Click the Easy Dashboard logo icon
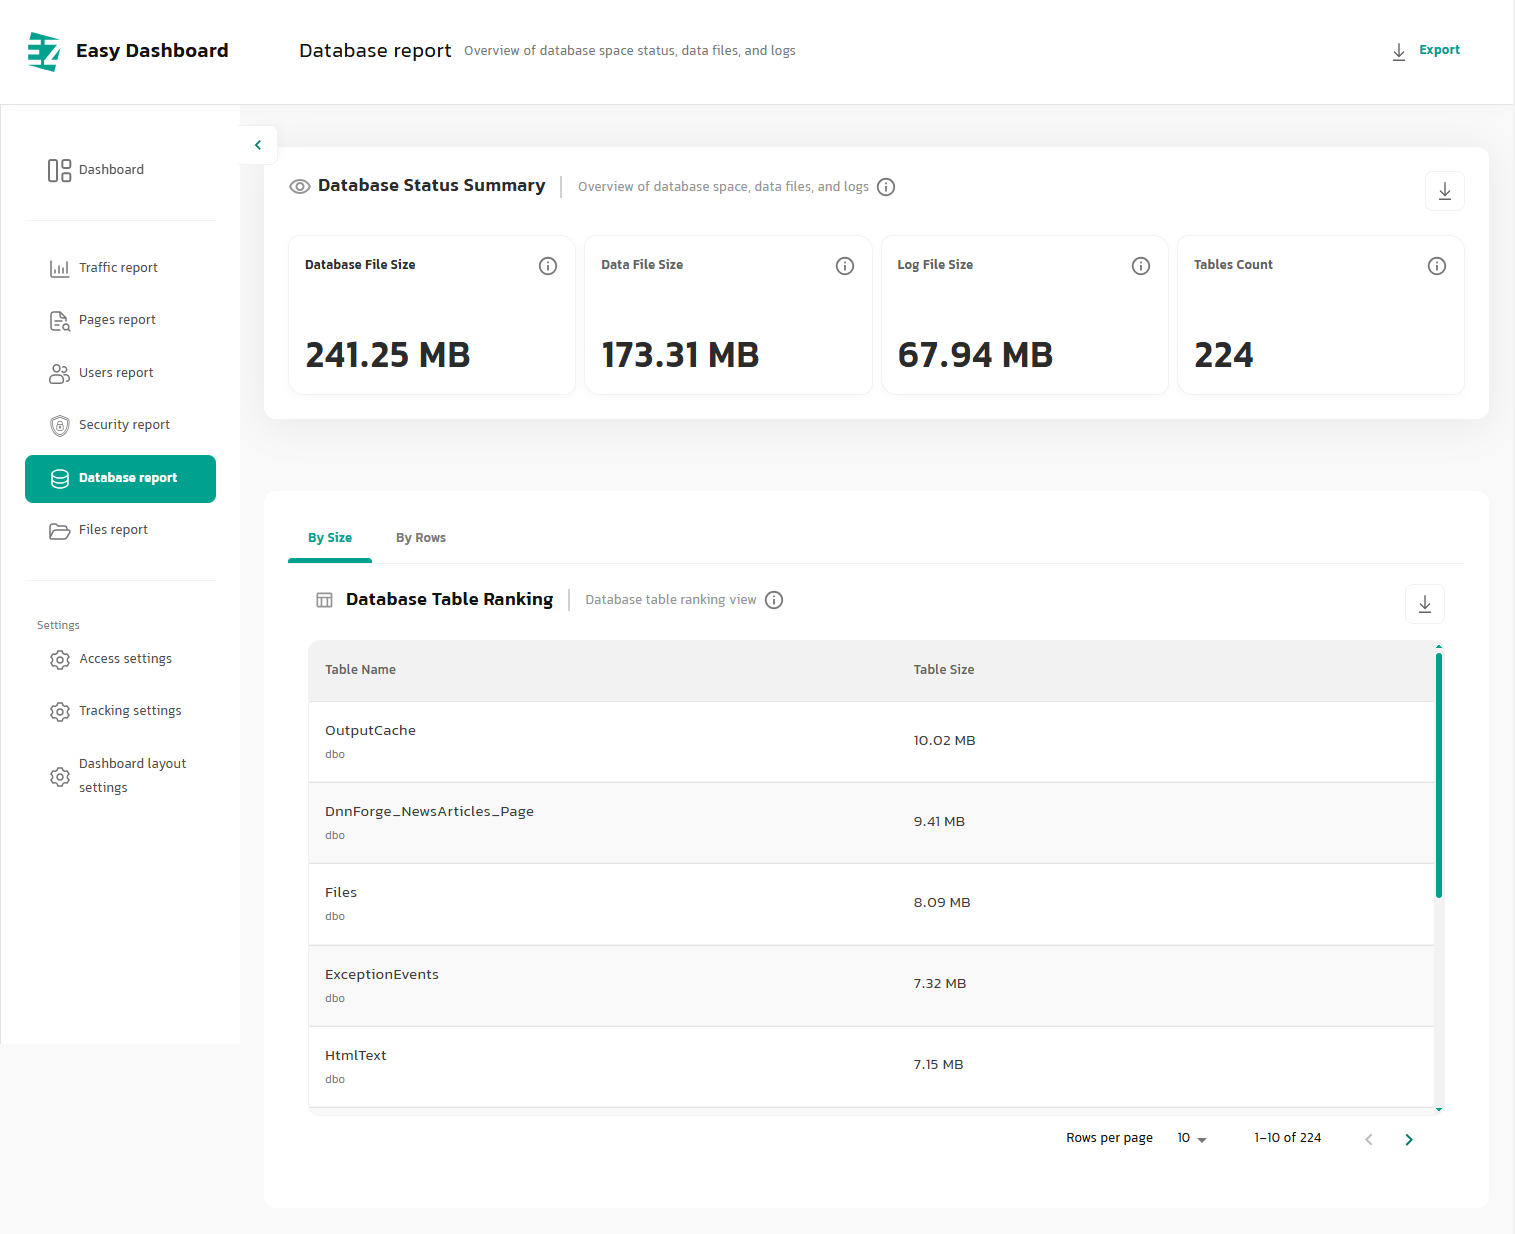1515x1234 pixels. [x=44, y=51]
